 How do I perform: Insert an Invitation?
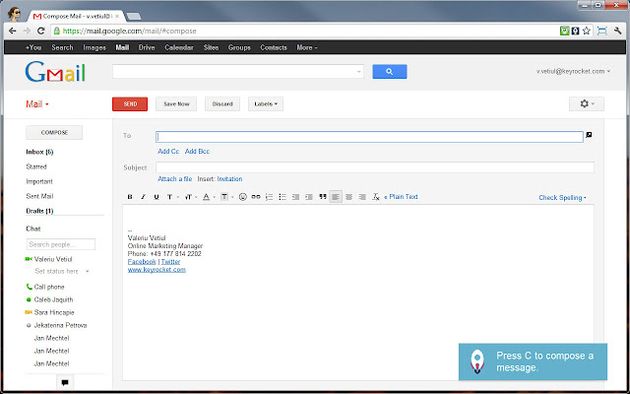(x=230, y=179)
